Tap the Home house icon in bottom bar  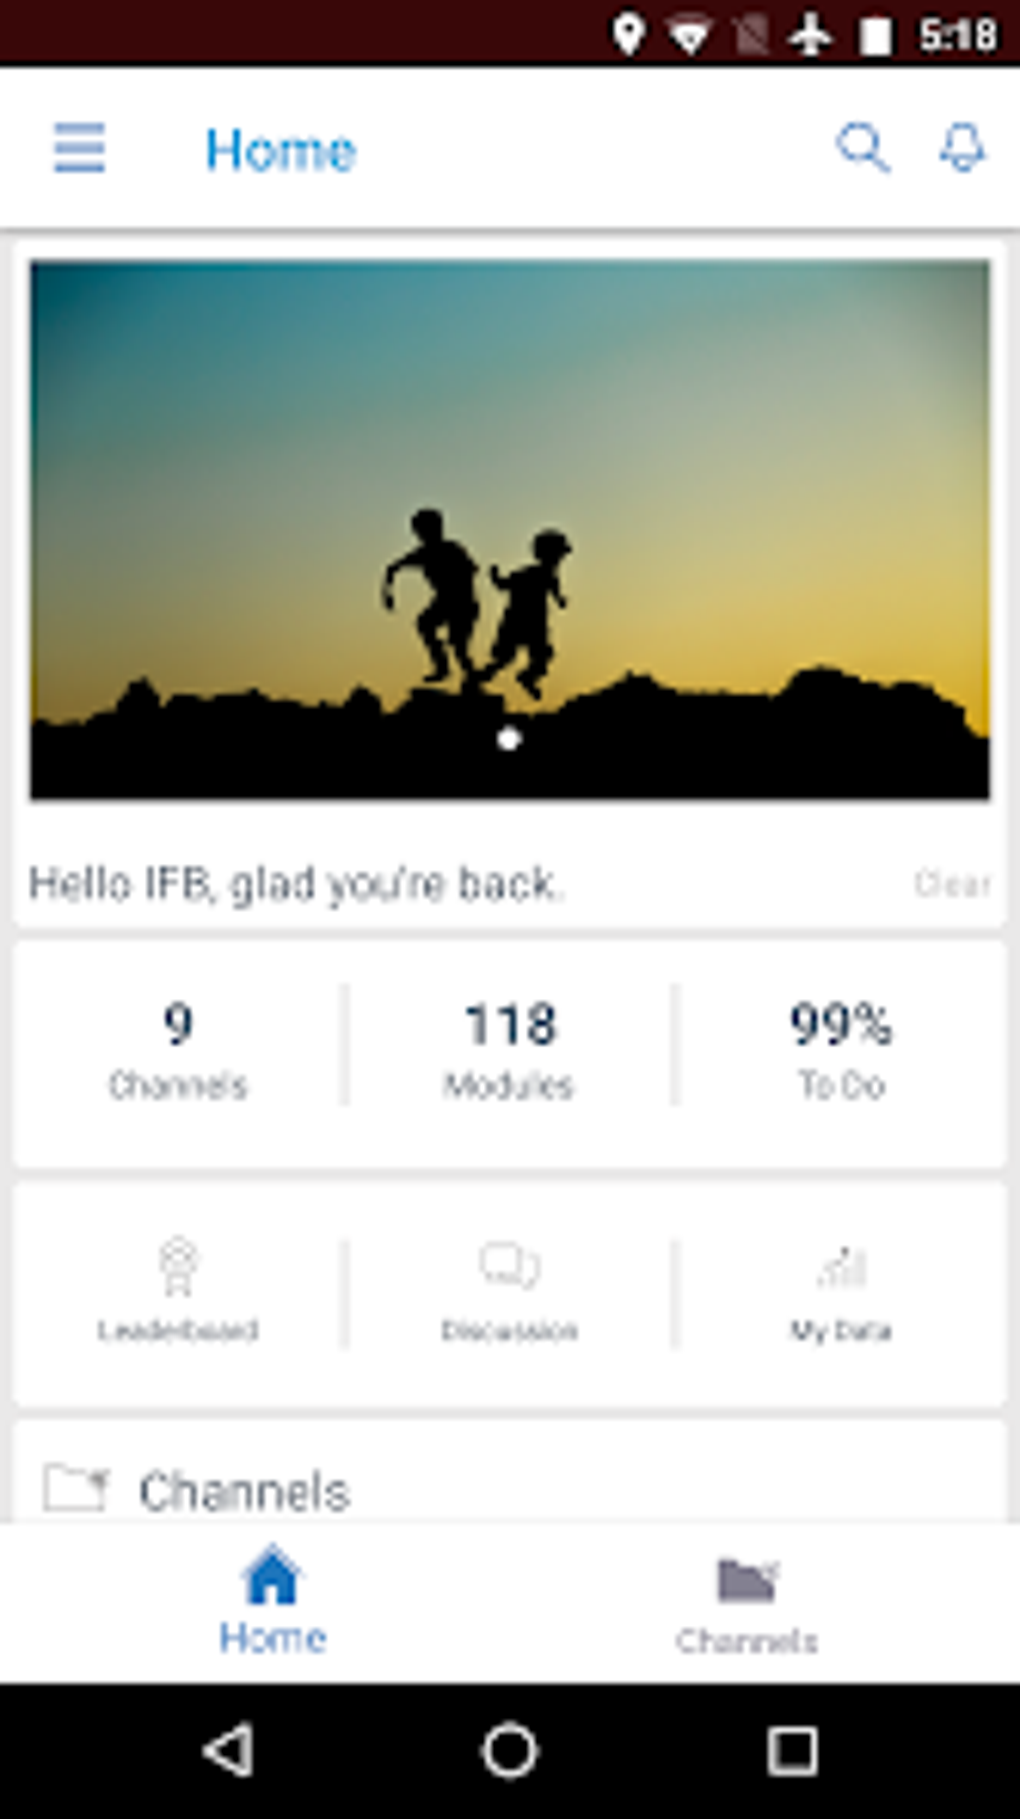pos(272,1574)
